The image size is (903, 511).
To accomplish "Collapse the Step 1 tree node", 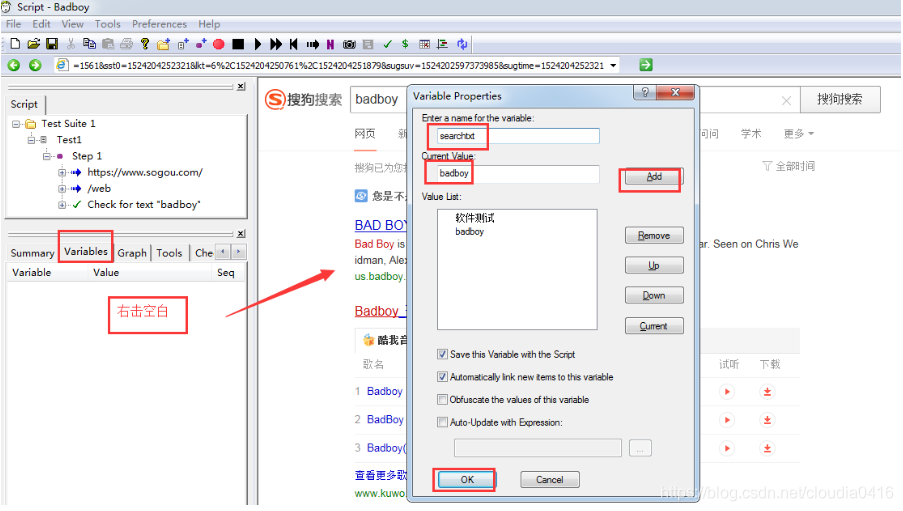I will [x=46, y=156].
